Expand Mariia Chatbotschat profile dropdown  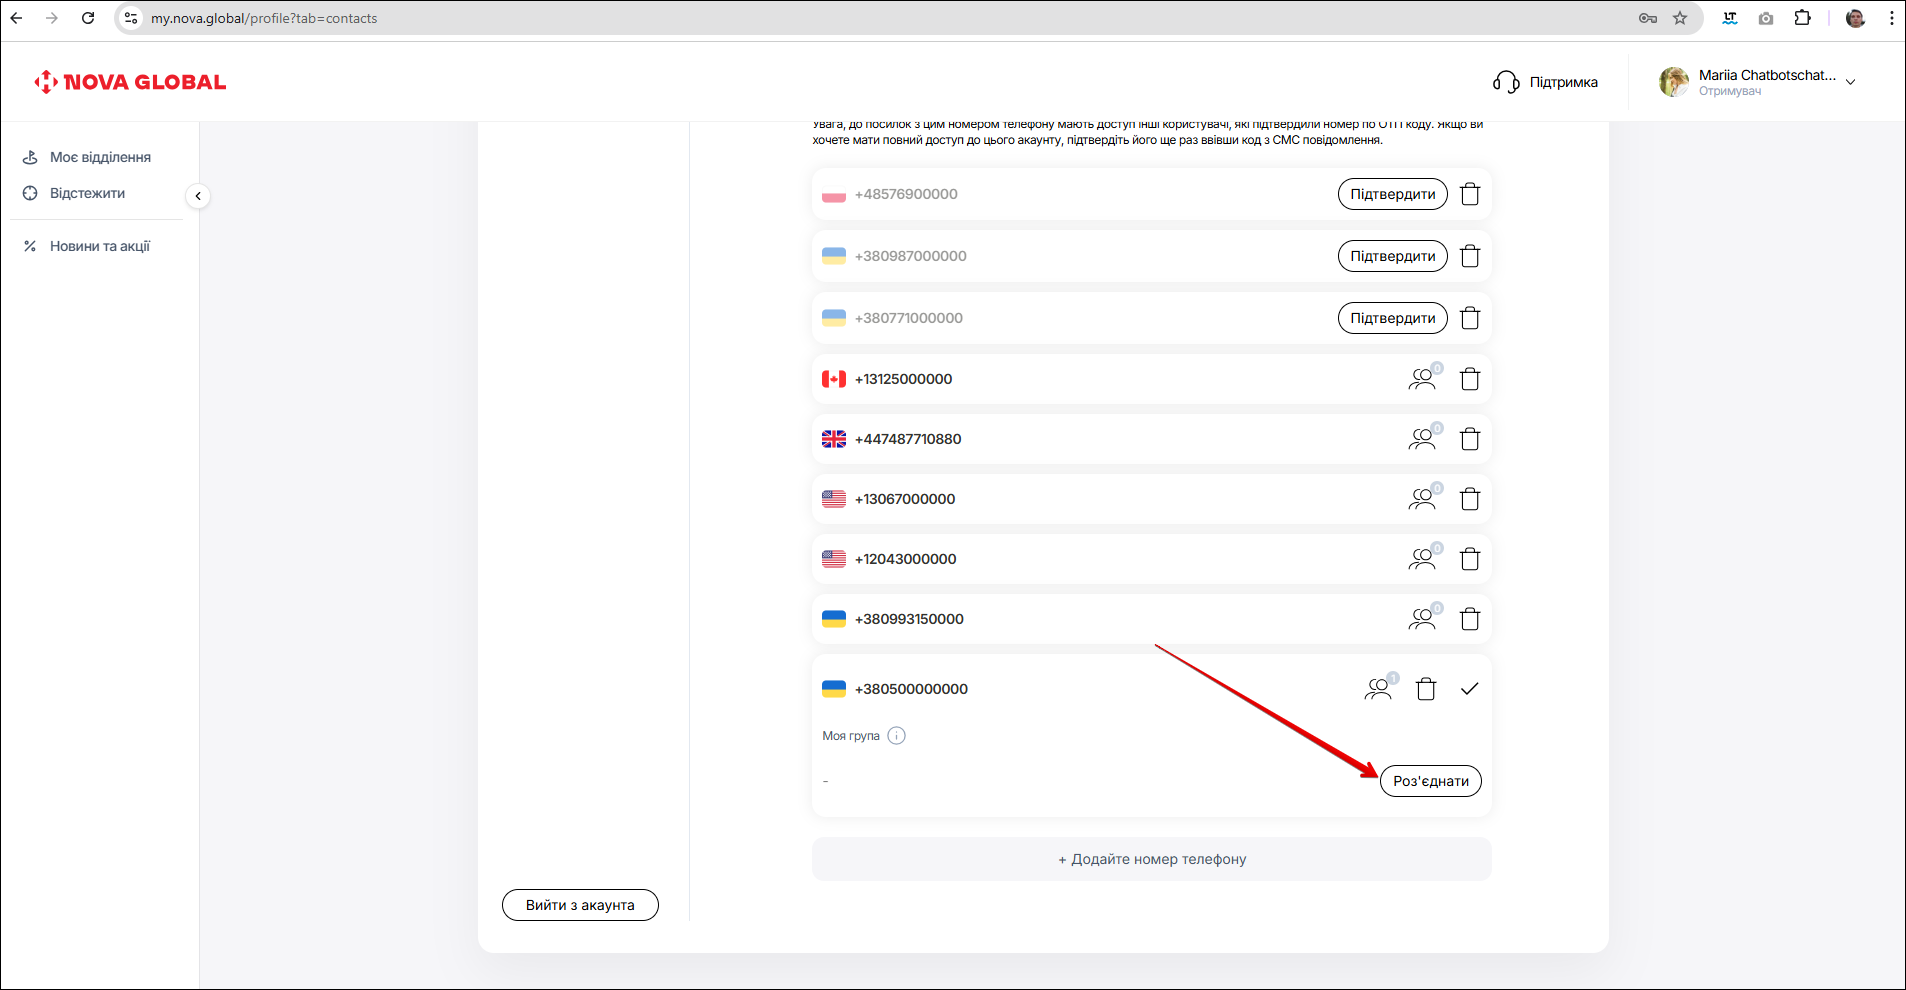click(1850, 82)
